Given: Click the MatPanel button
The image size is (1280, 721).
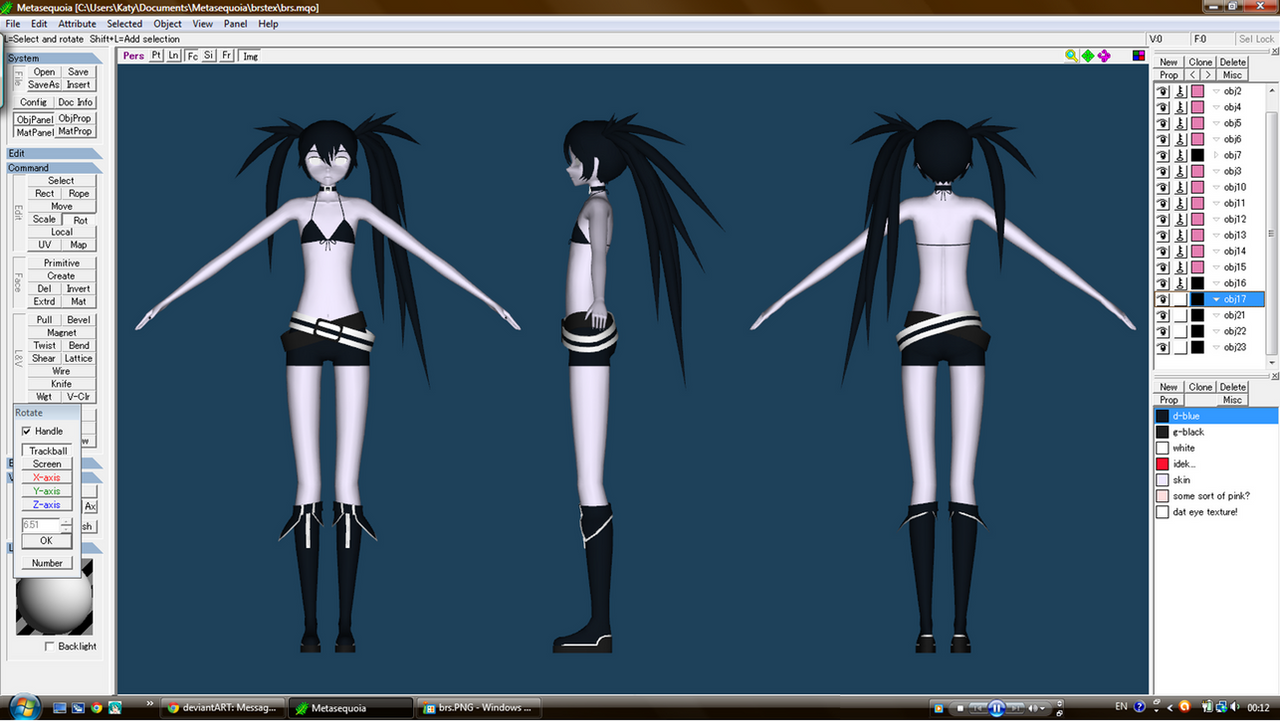Looking at the screenshot, I should click(35, 132).
